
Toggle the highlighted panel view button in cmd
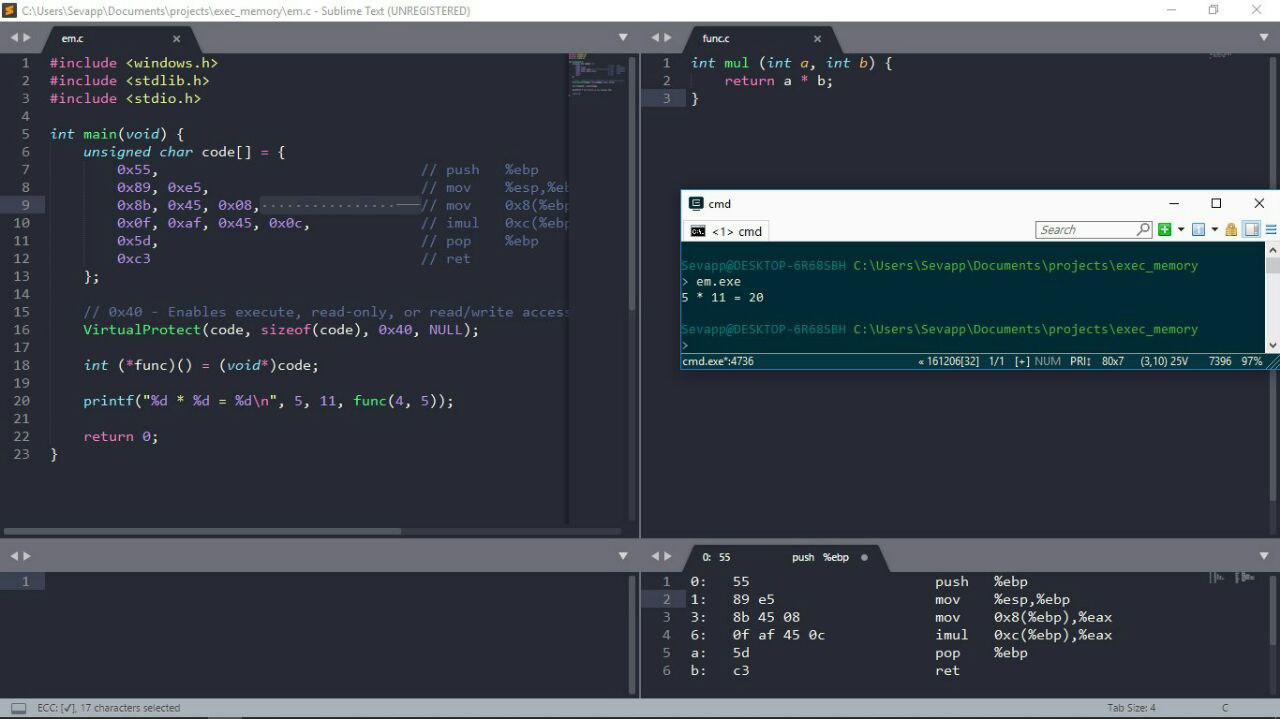pos(1251,230)
